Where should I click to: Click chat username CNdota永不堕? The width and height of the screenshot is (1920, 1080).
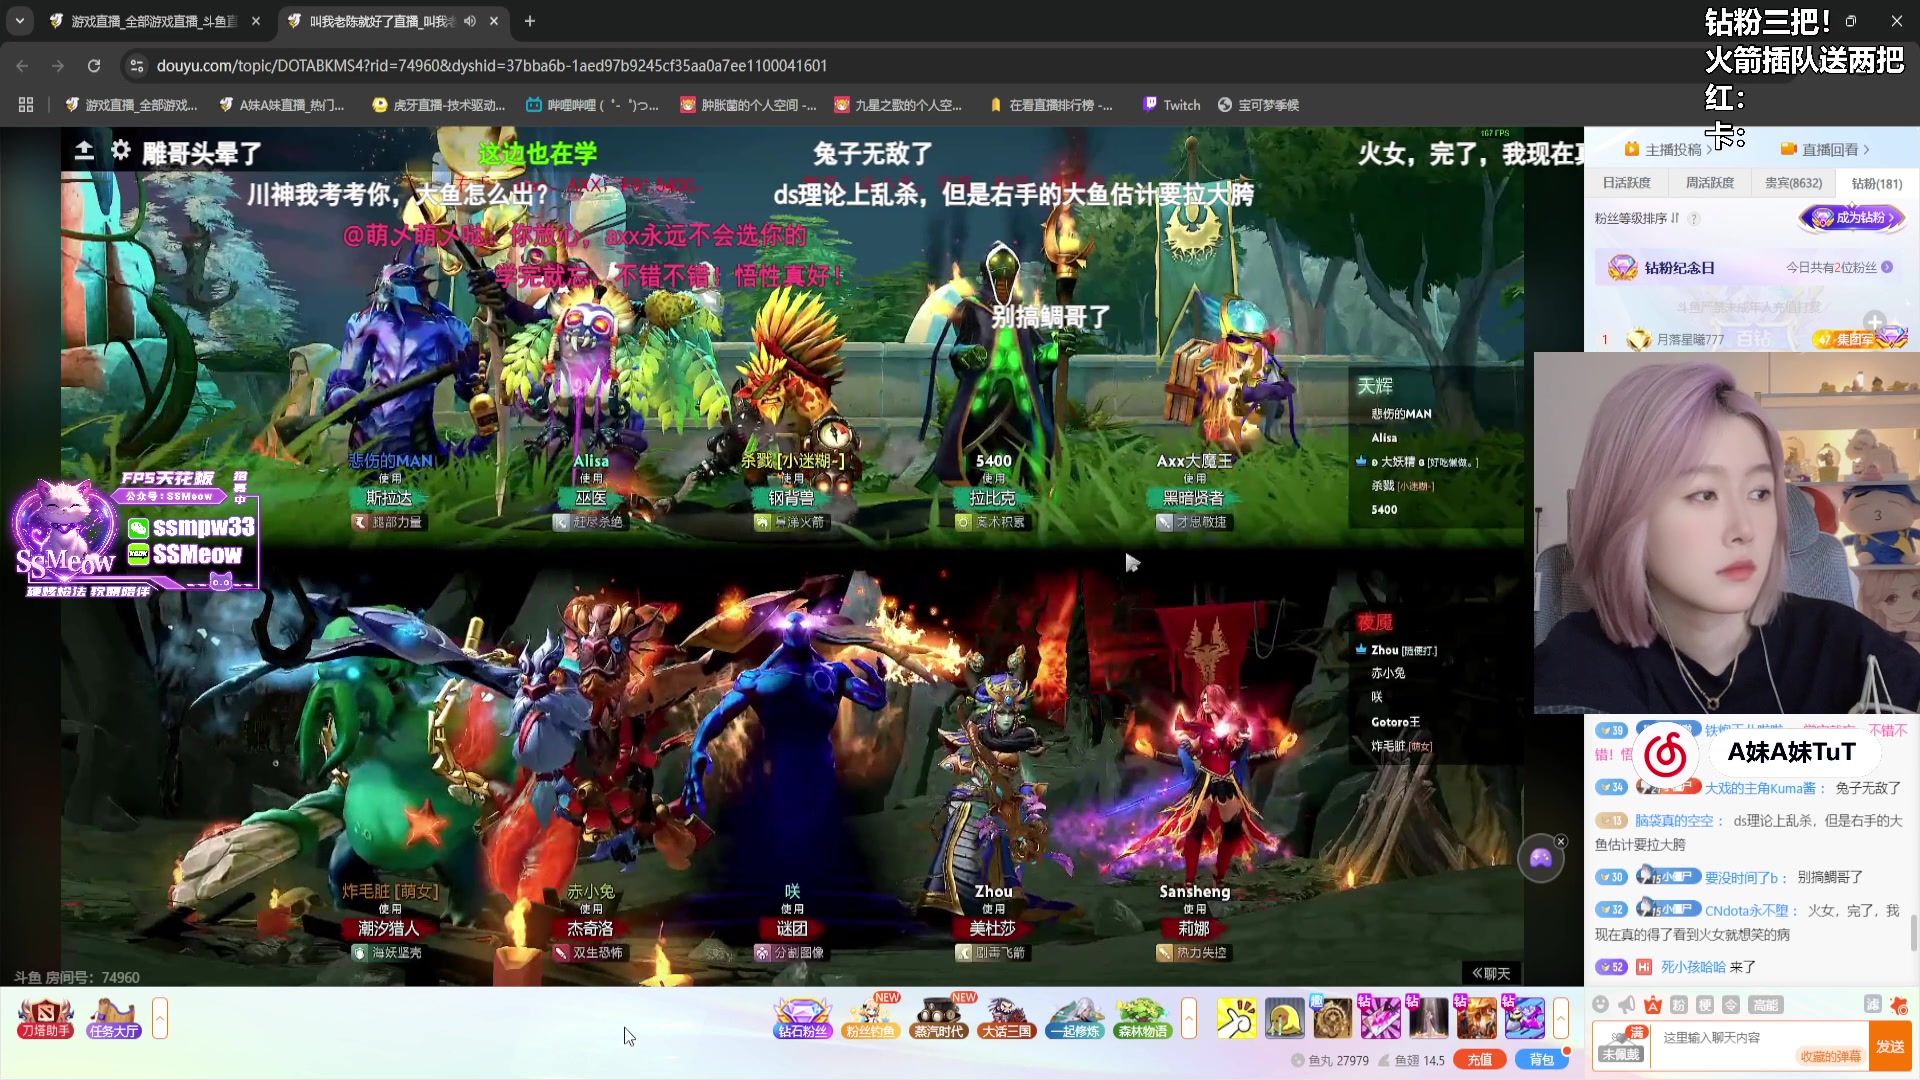(x=1746, y=910)
